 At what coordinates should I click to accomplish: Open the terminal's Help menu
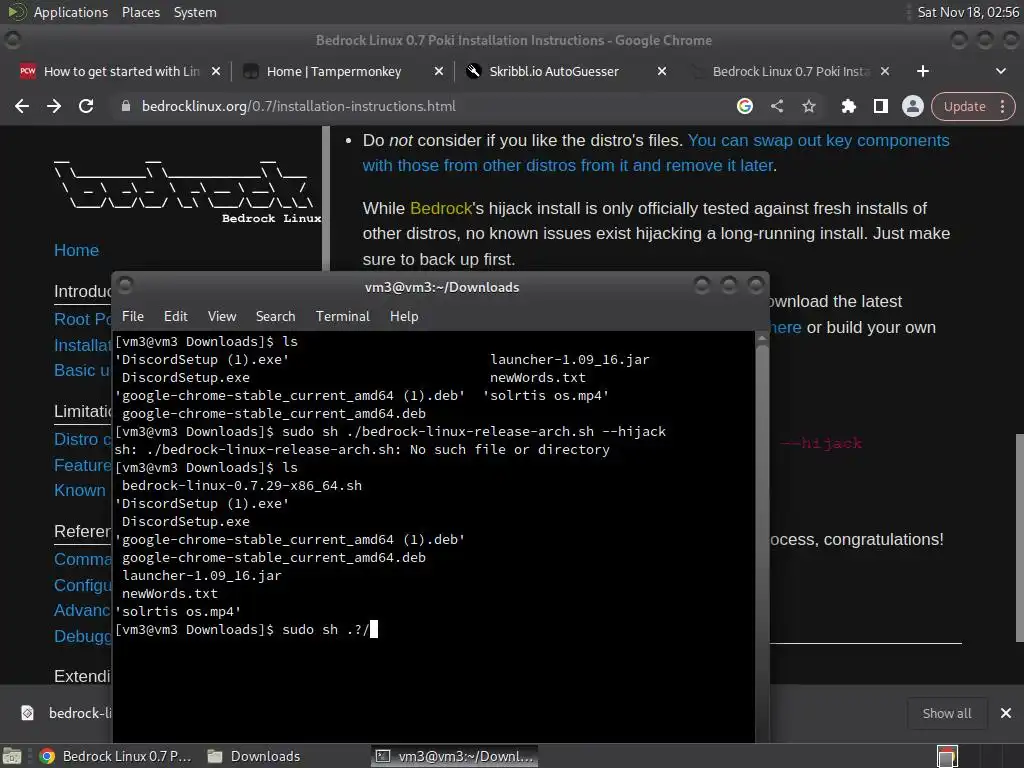[x=404, y=316]
